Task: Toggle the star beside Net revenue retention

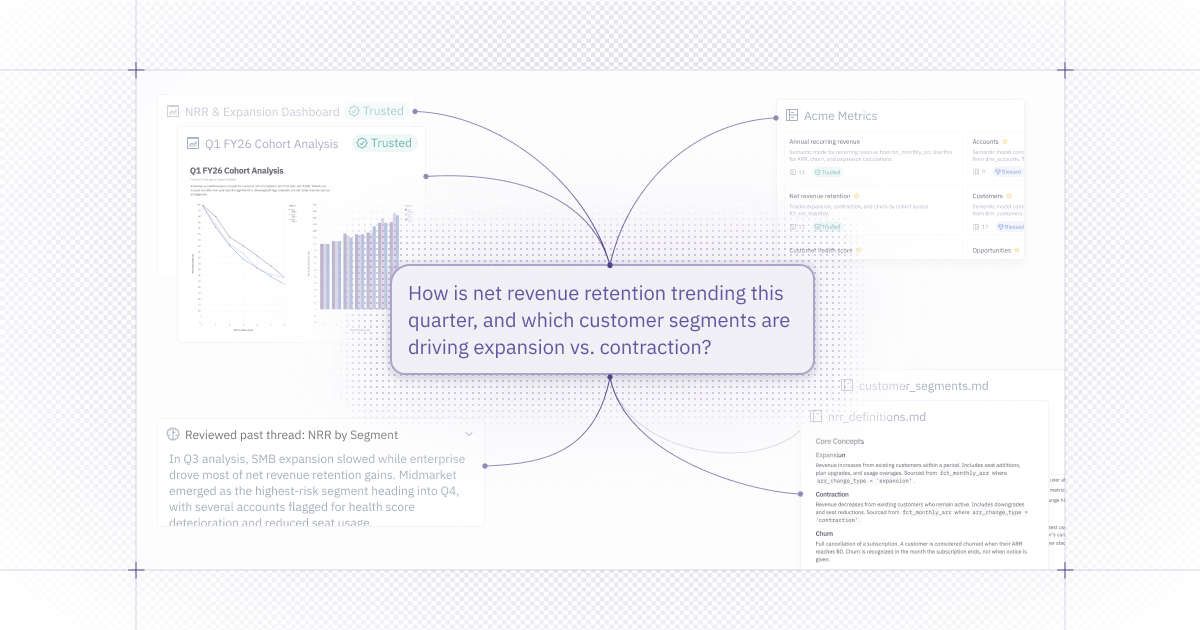Action: [x=857, y=196]
